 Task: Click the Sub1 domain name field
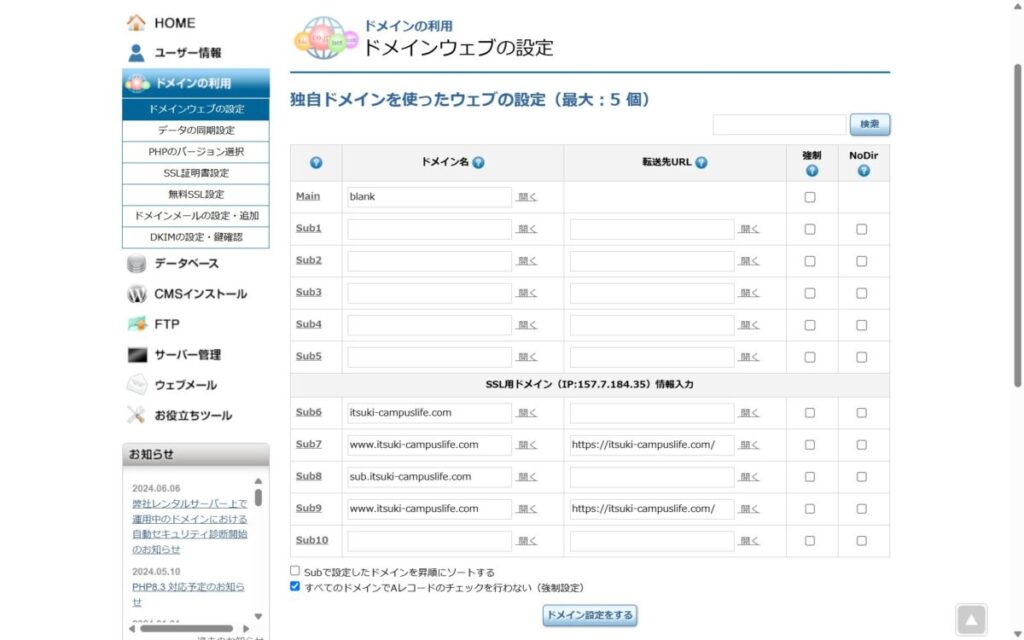click(429, 229)
